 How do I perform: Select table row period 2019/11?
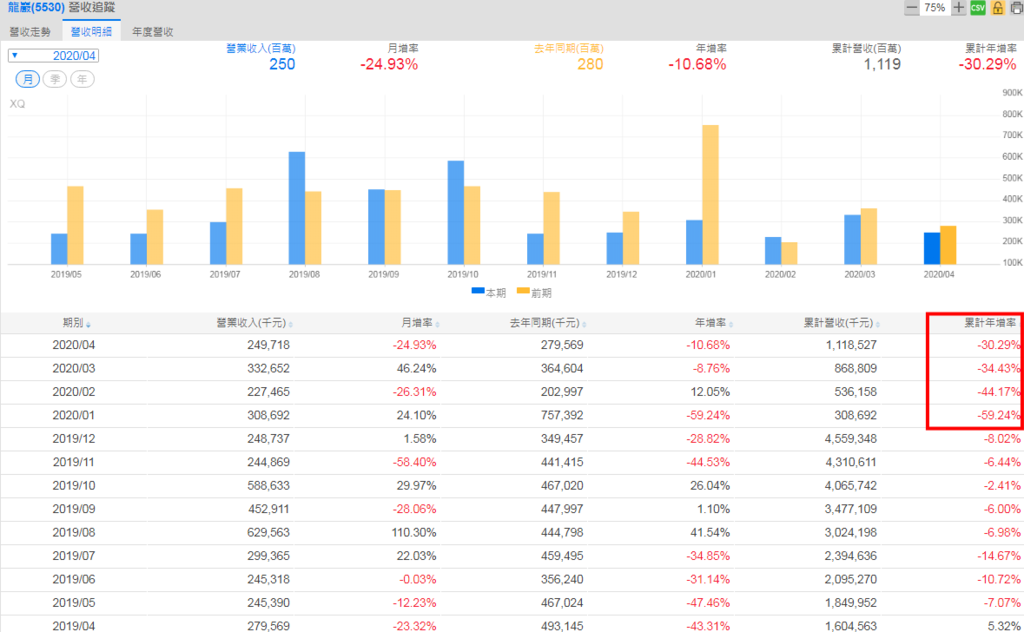point(74,462)
